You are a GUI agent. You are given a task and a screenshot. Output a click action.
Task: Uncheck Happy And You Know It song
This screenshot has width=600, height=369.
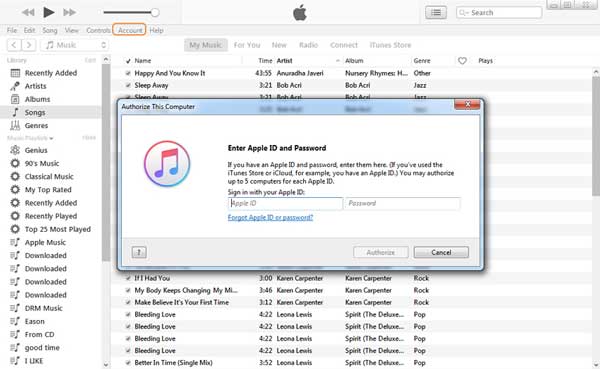point(128,73)
